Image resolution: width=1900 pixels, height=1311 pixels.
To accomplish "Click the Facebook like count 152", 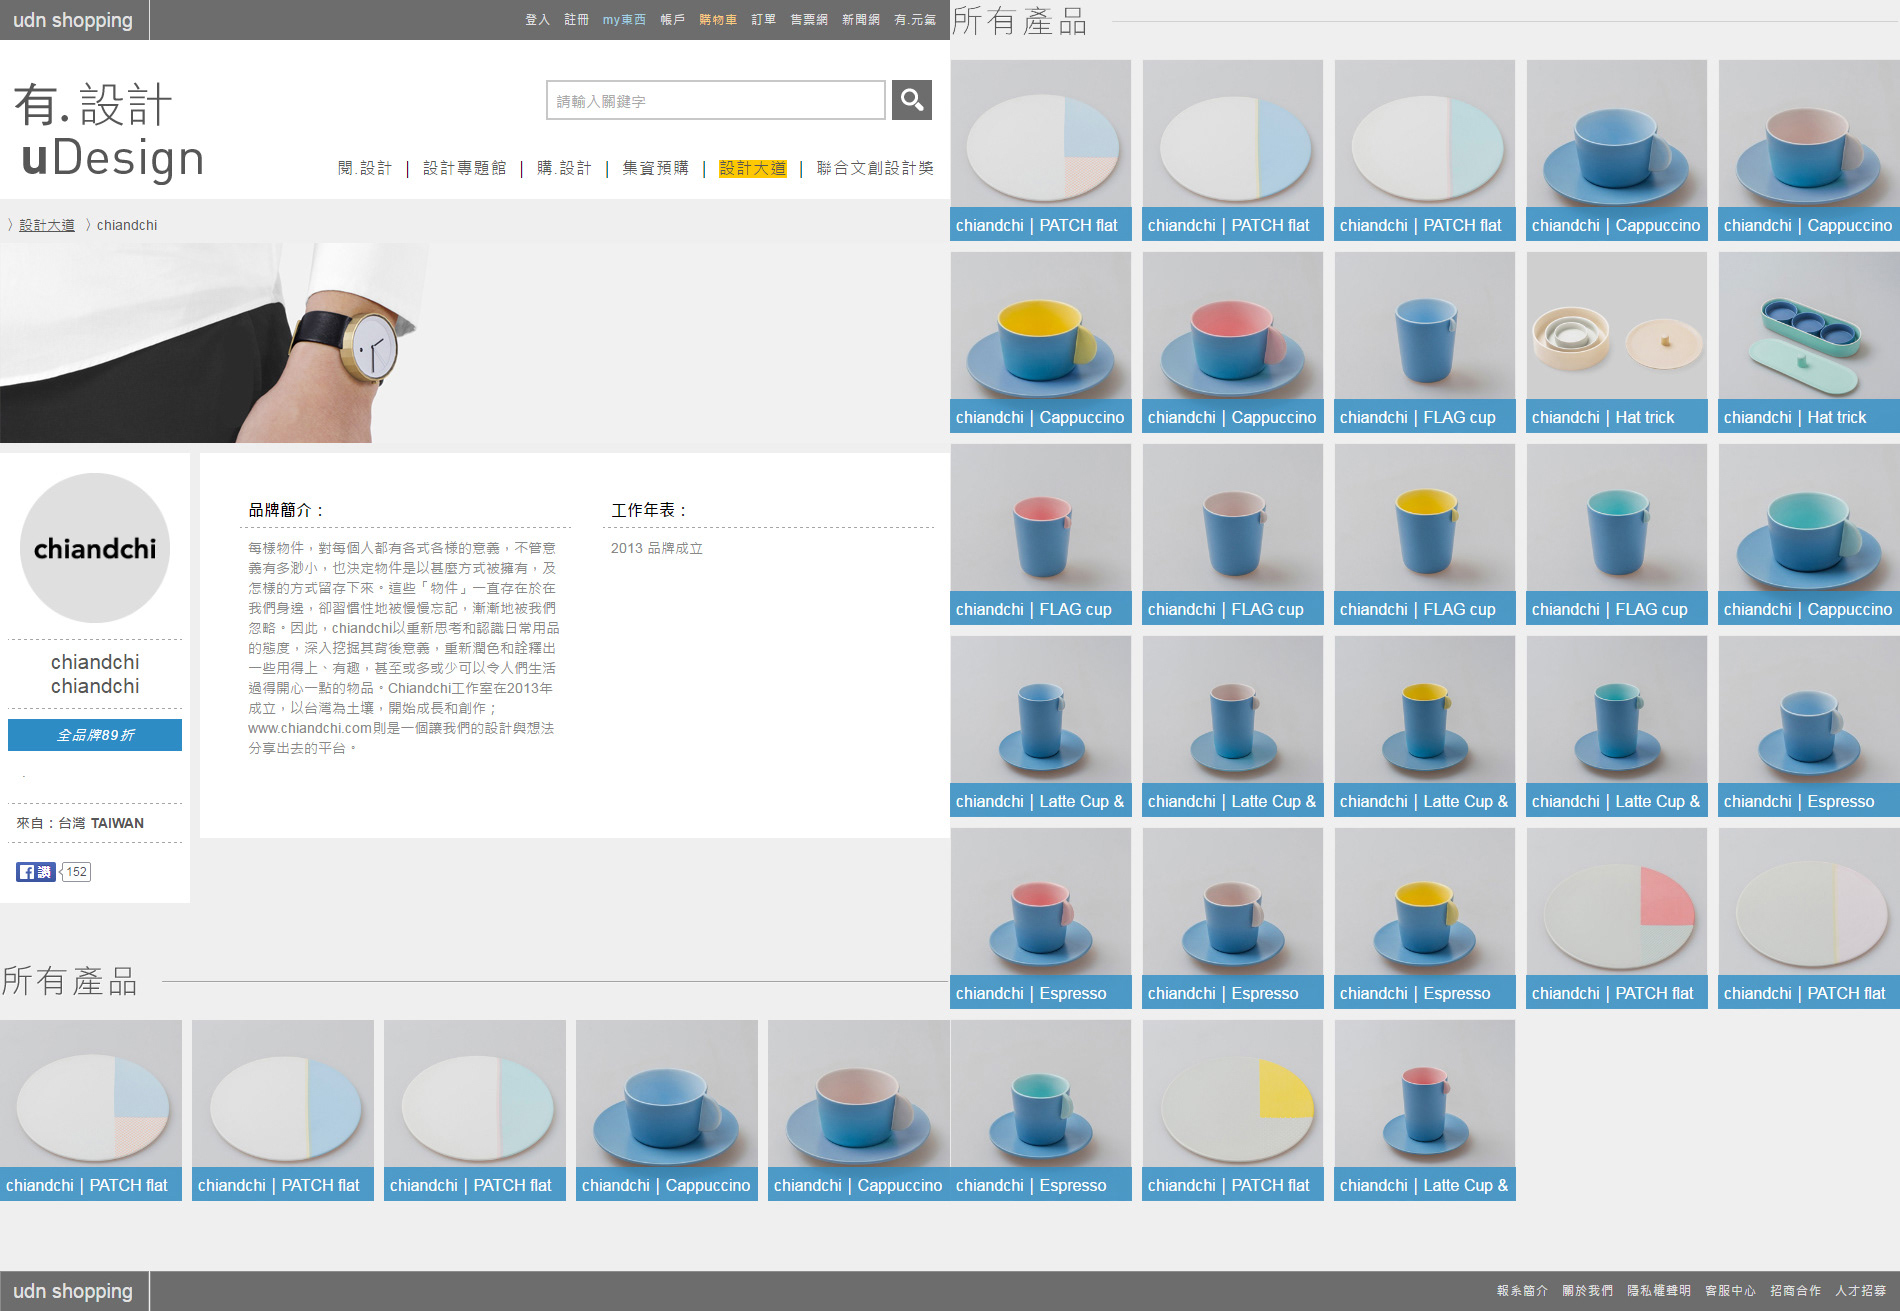I will click(76, 872).
